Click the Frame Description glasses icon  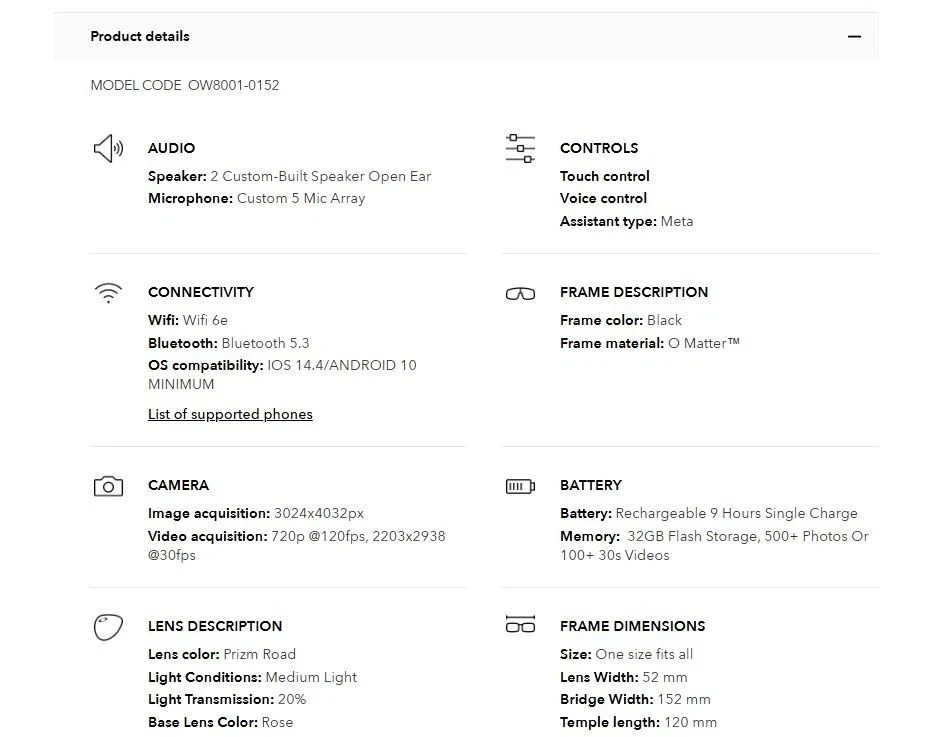[520, 294]
